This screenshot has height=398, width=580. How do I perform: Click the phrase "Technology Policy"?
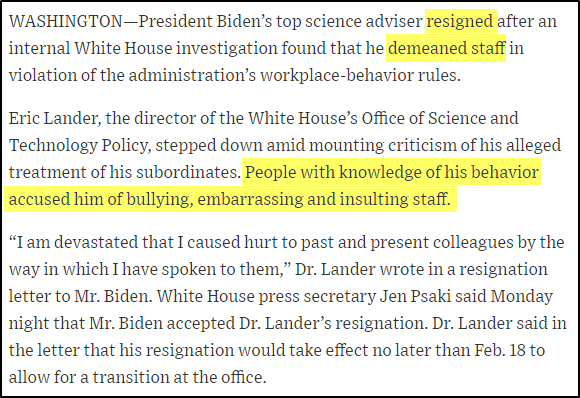78,145
